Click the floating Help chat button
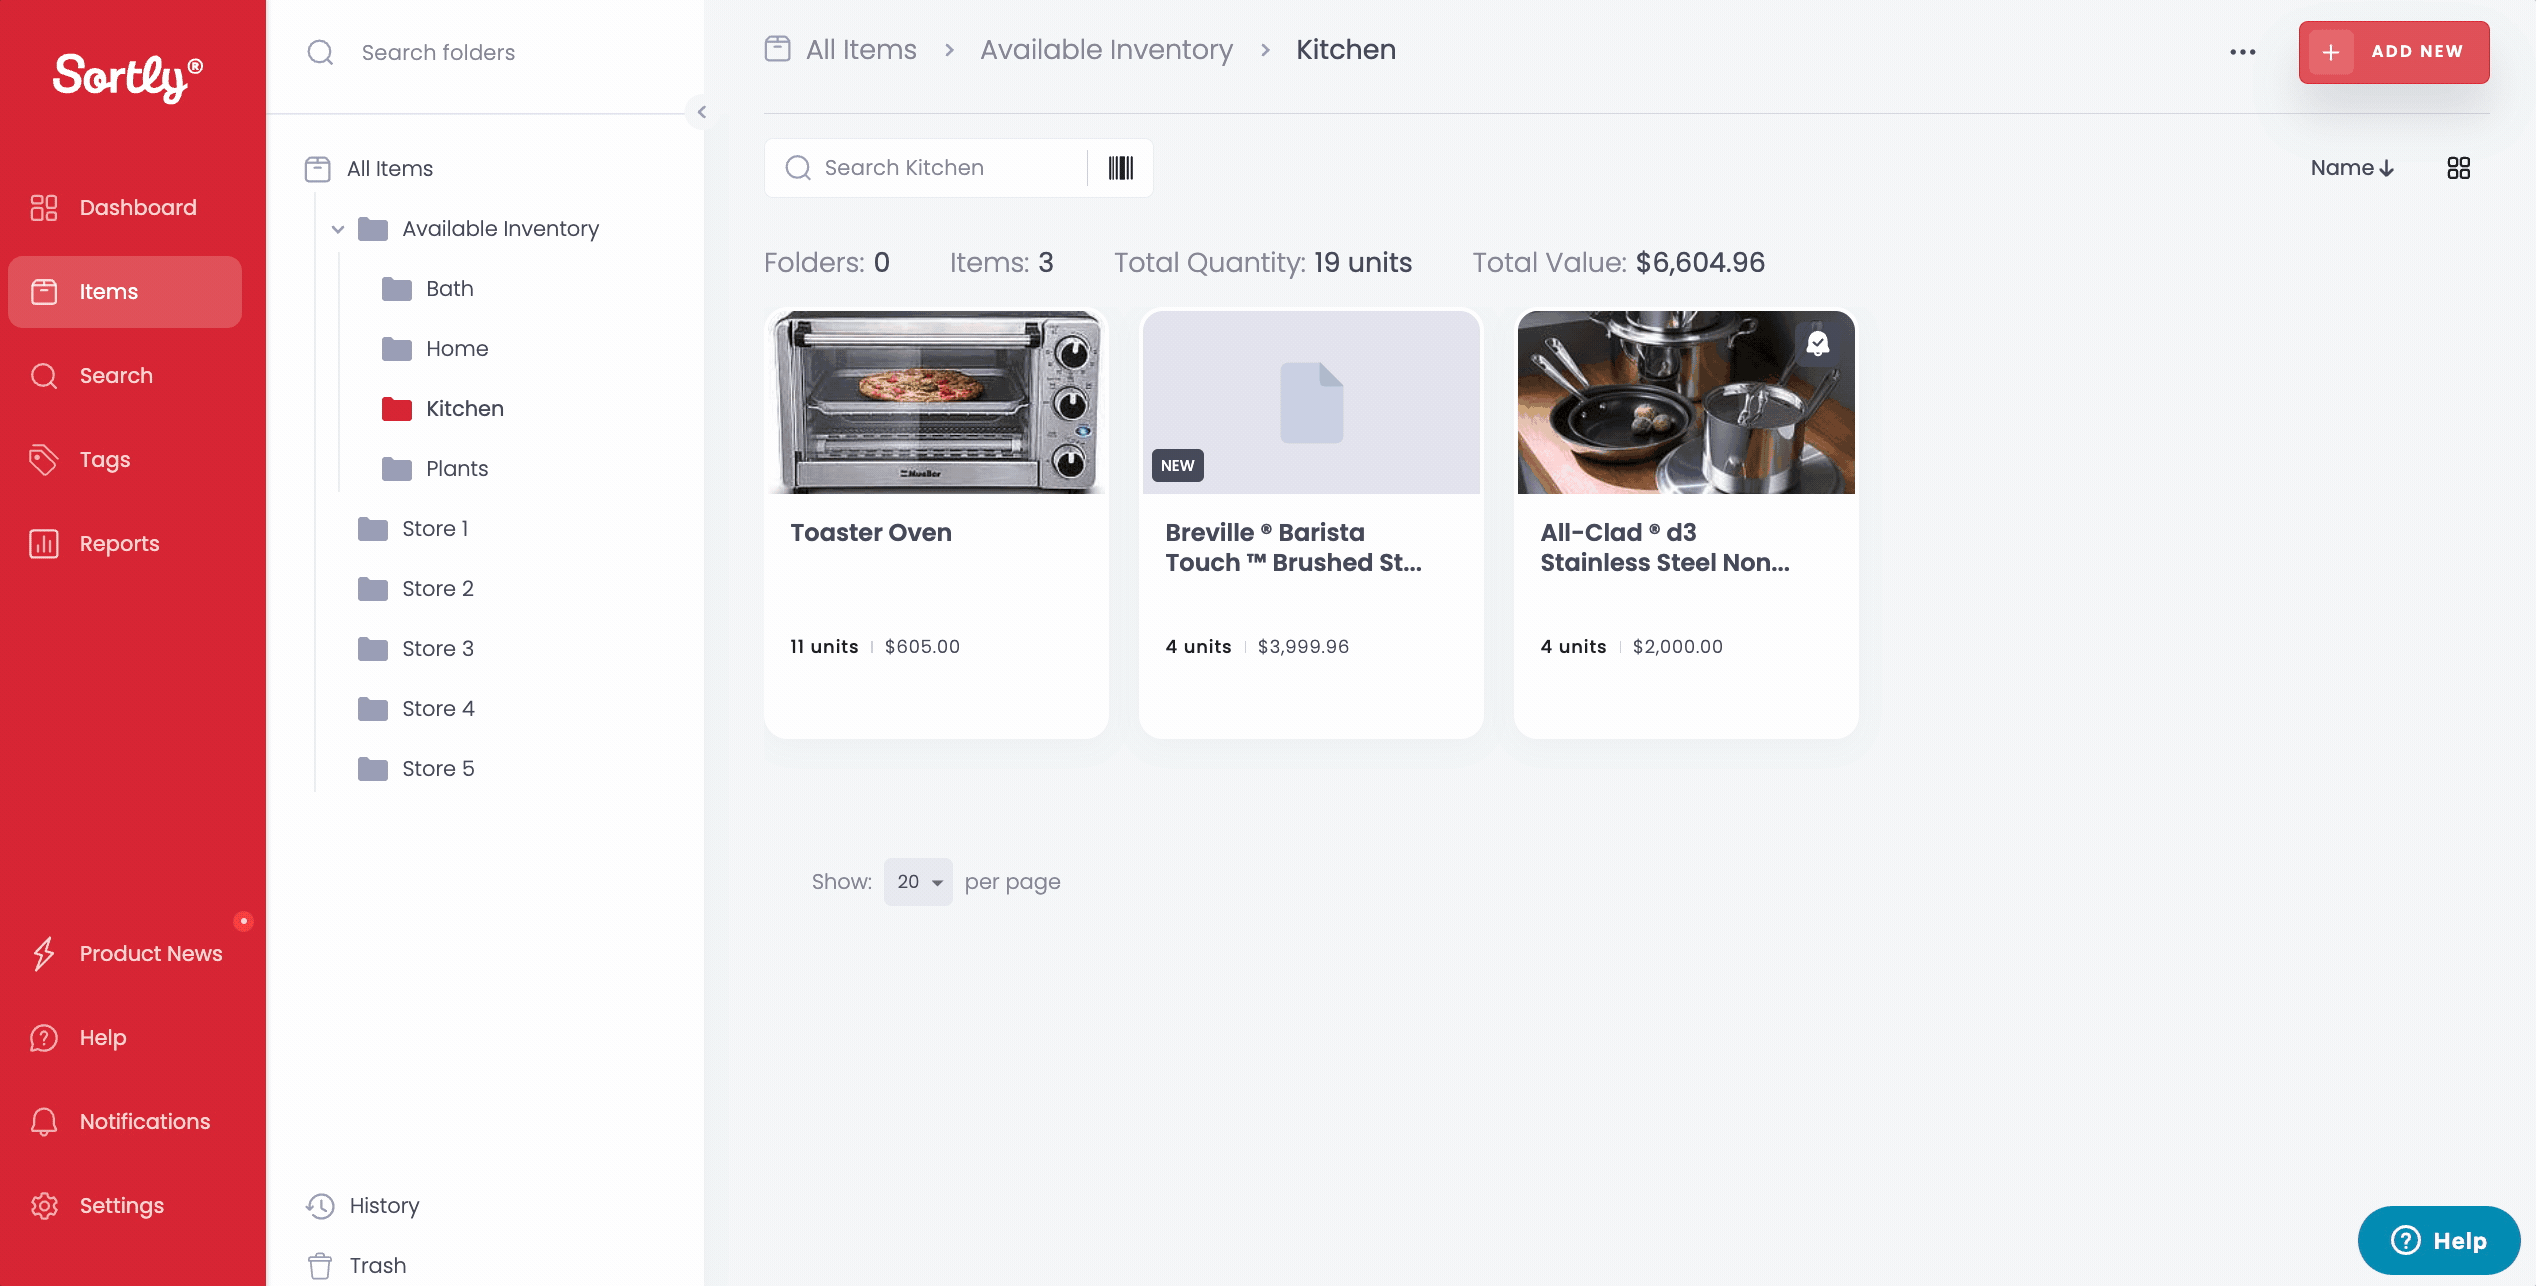This screenshot has width=2536, height=1286. tap(2439, 1241)
